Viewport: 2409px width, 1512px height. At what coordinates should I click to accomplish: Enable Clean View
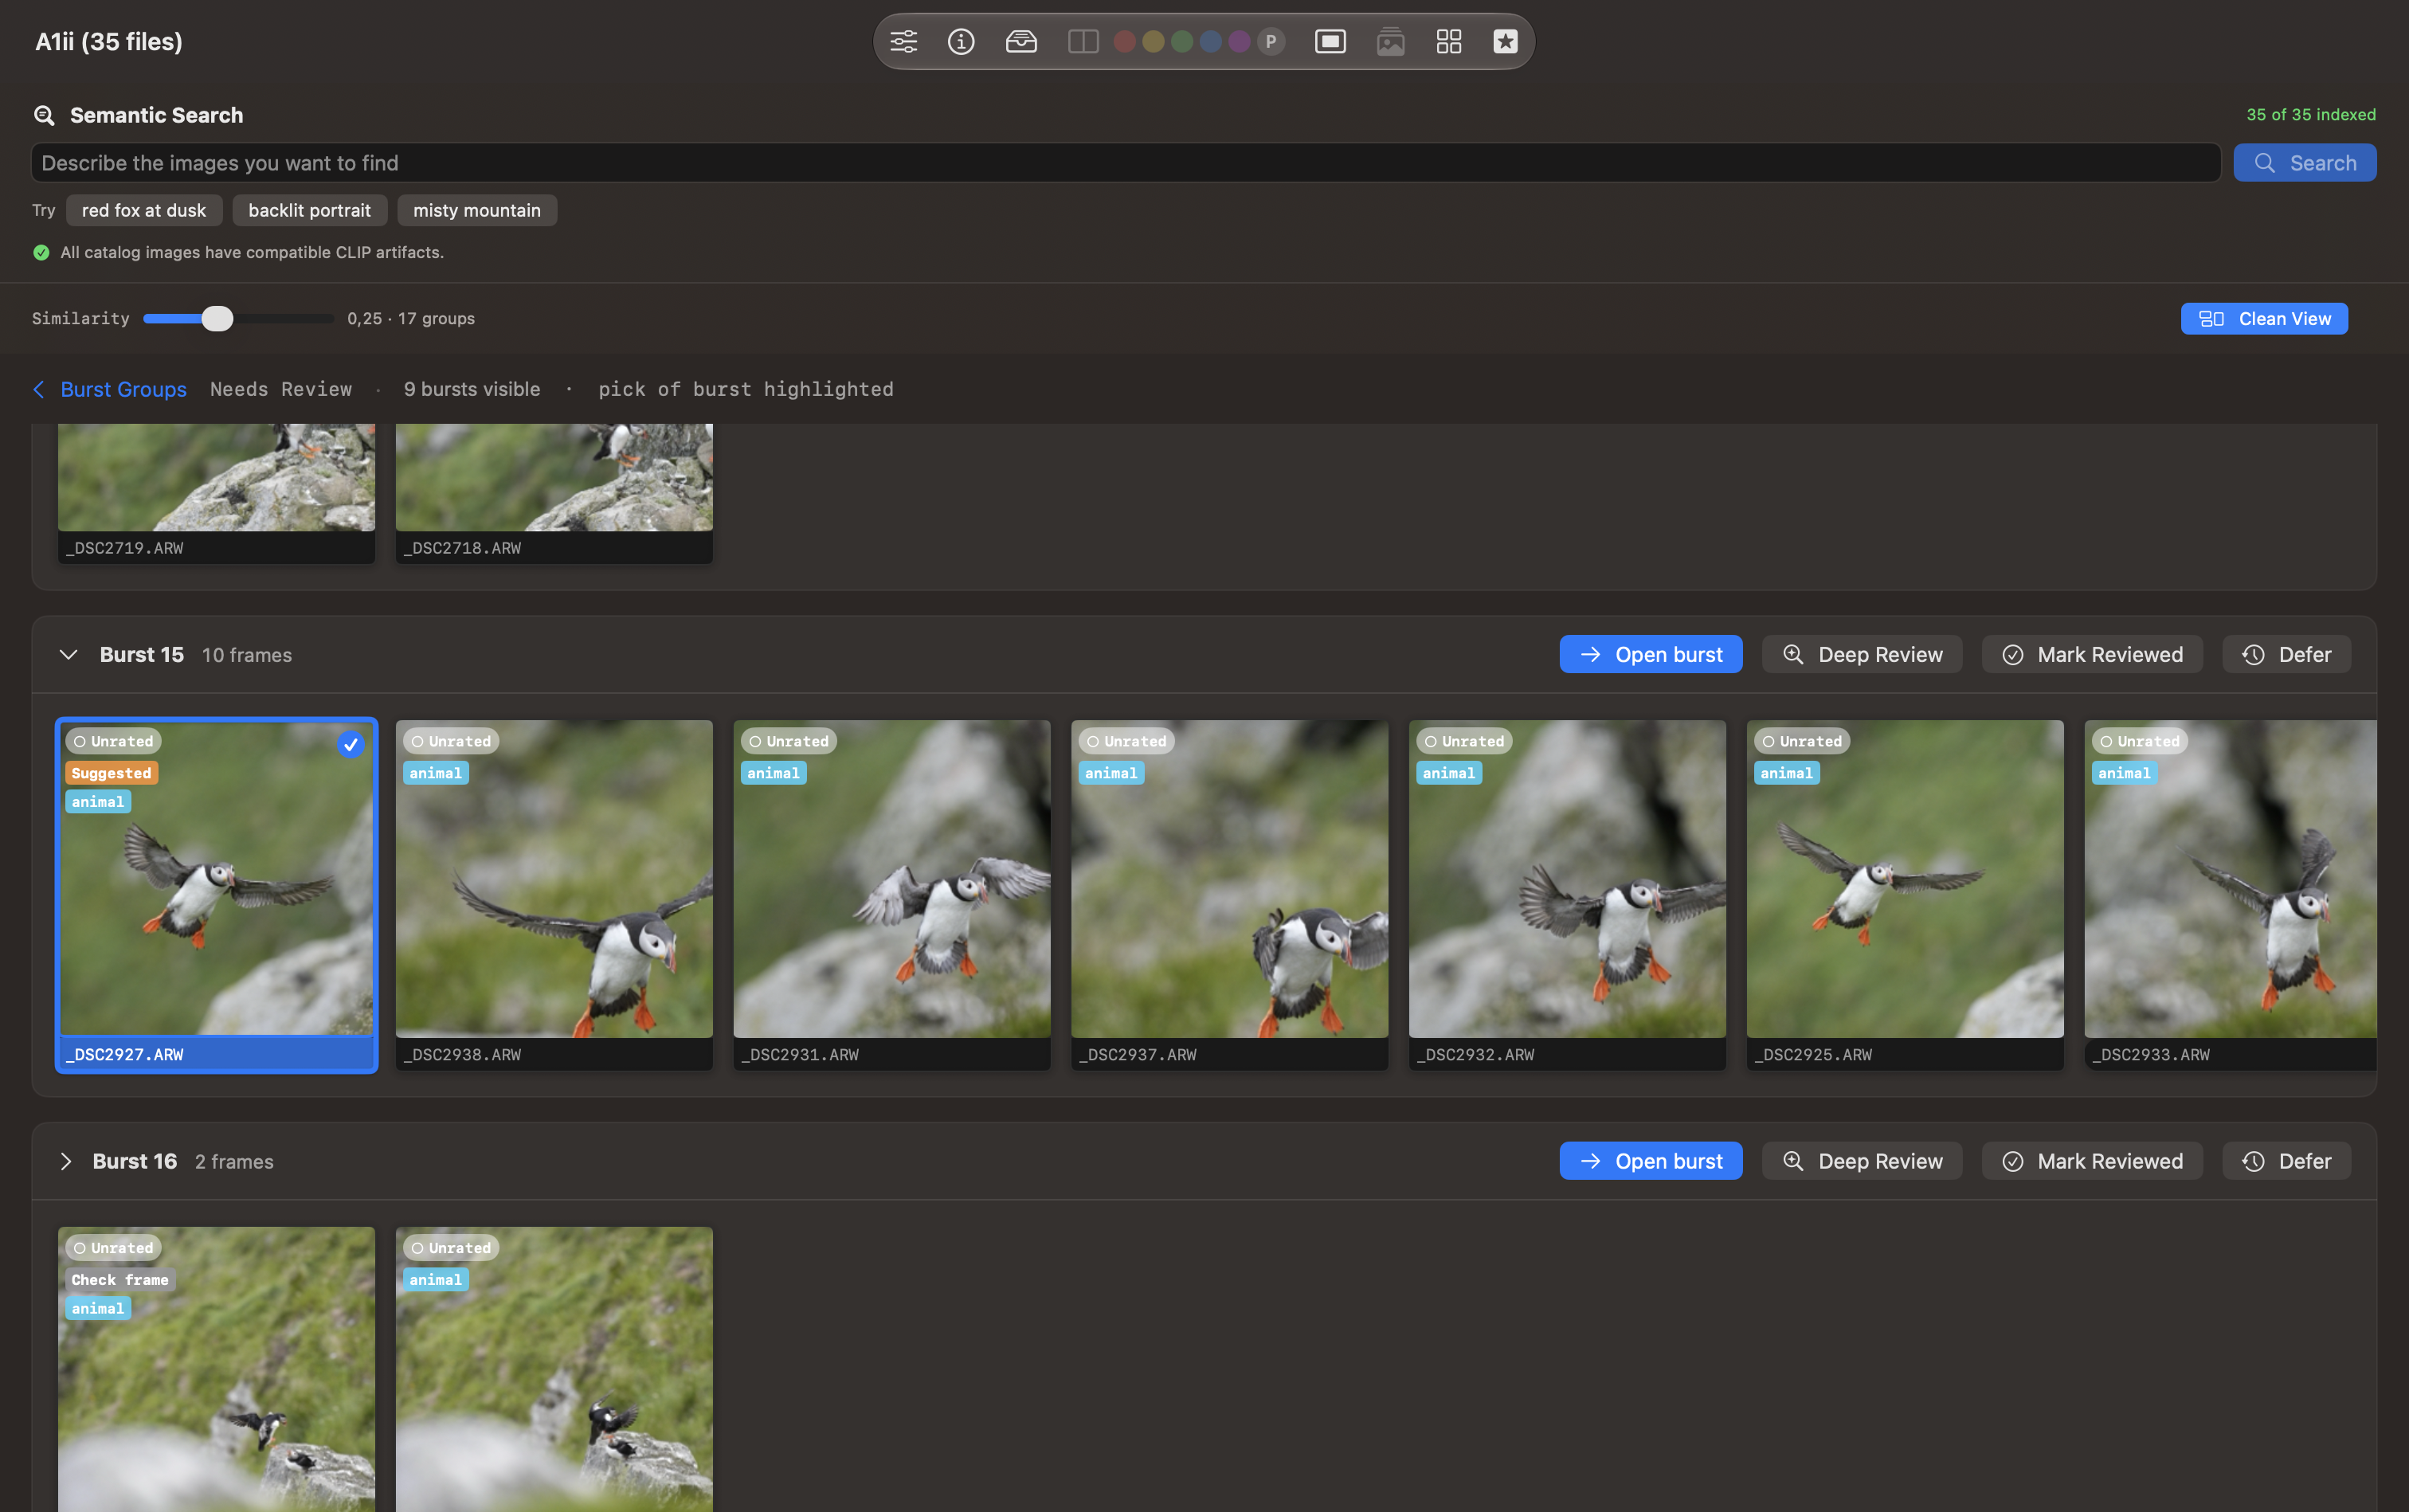click(2263, 319)
